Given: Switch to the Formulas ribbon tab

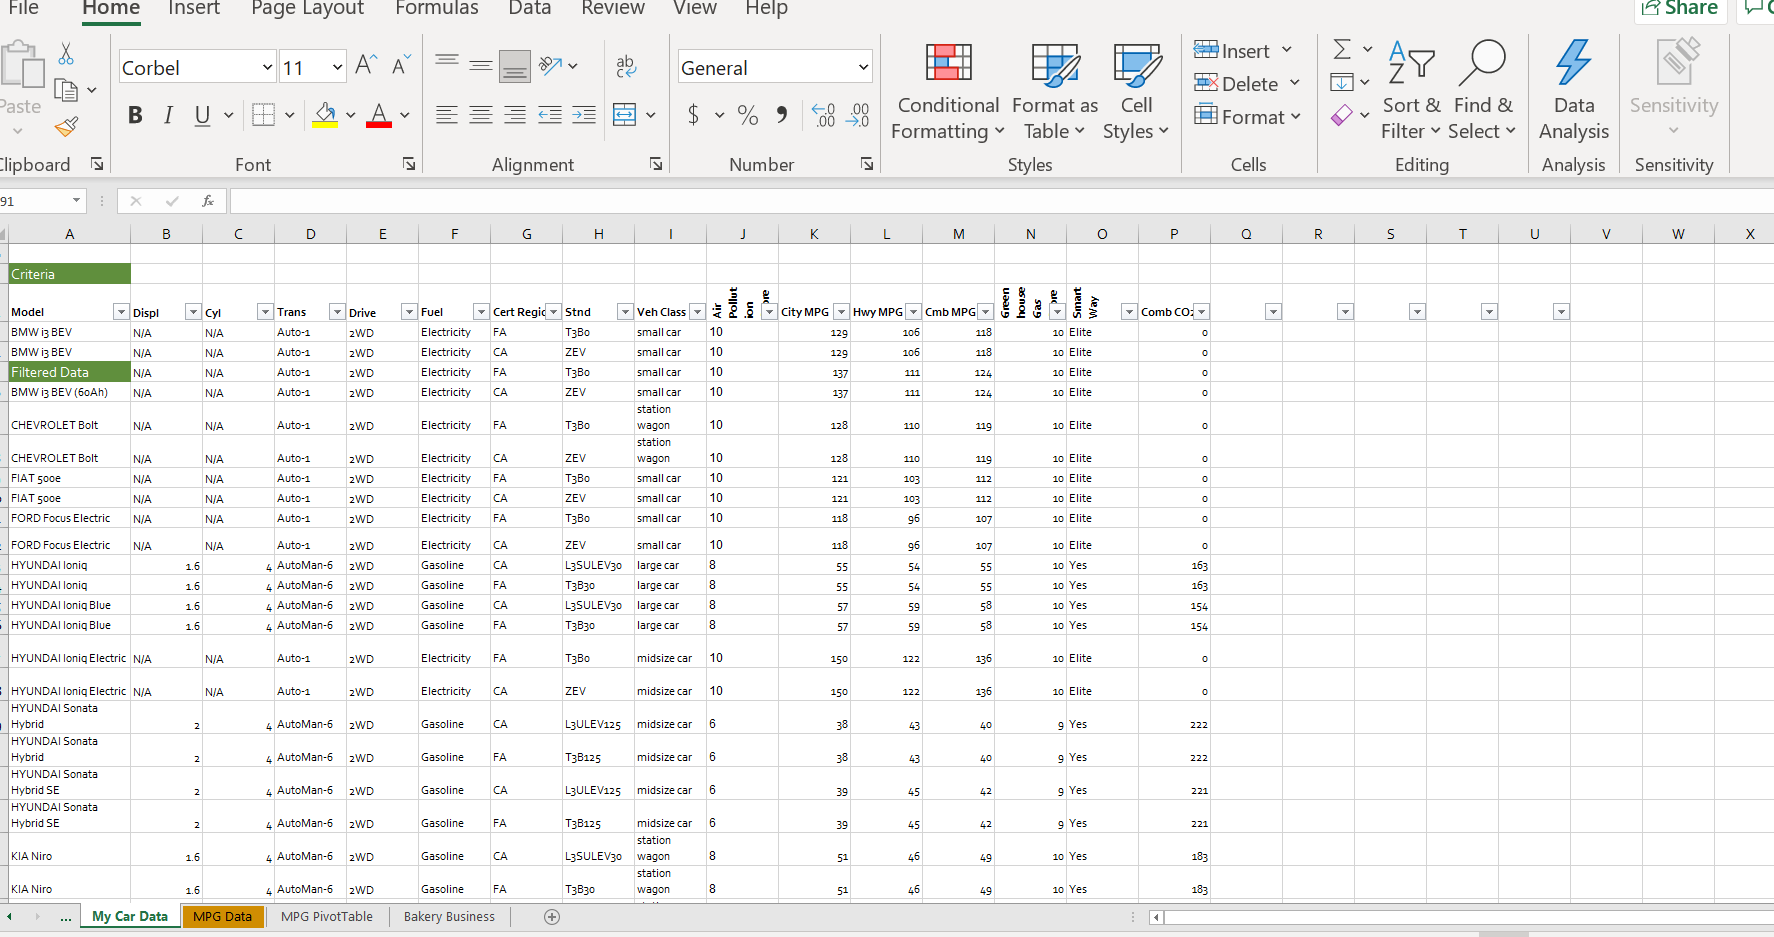Looking at the screenshot, I should tap(436, 9).
